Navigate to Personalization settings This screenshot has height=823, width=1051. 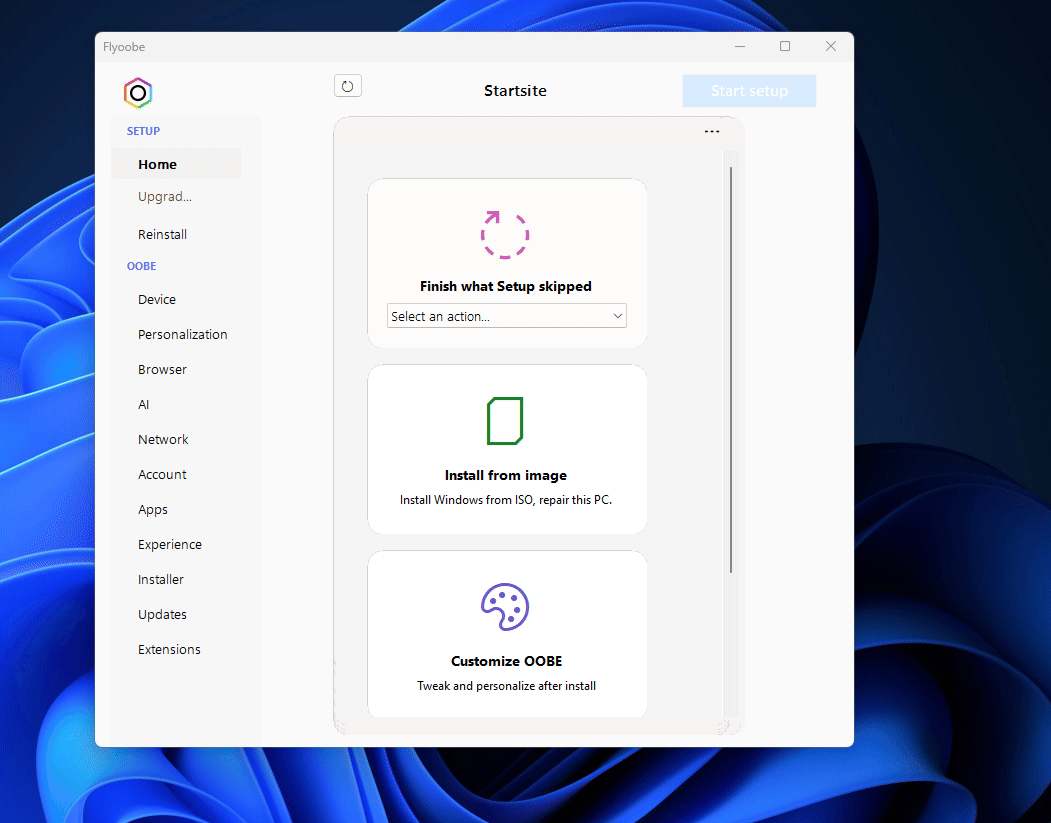click(183, 334)
